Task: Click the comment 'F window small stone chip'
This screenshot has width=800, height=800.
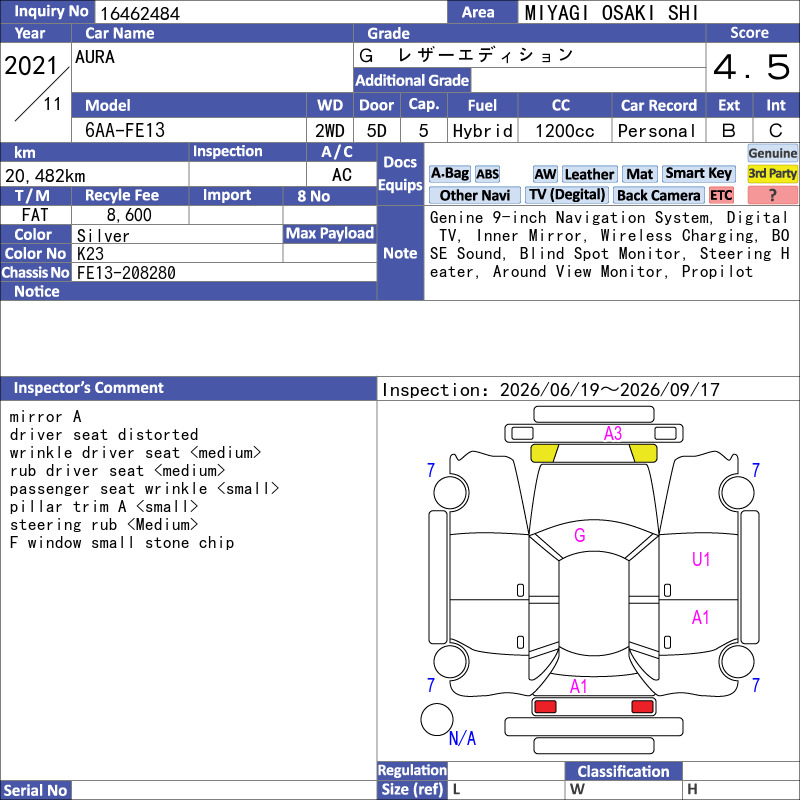Action: click(121, 543)
